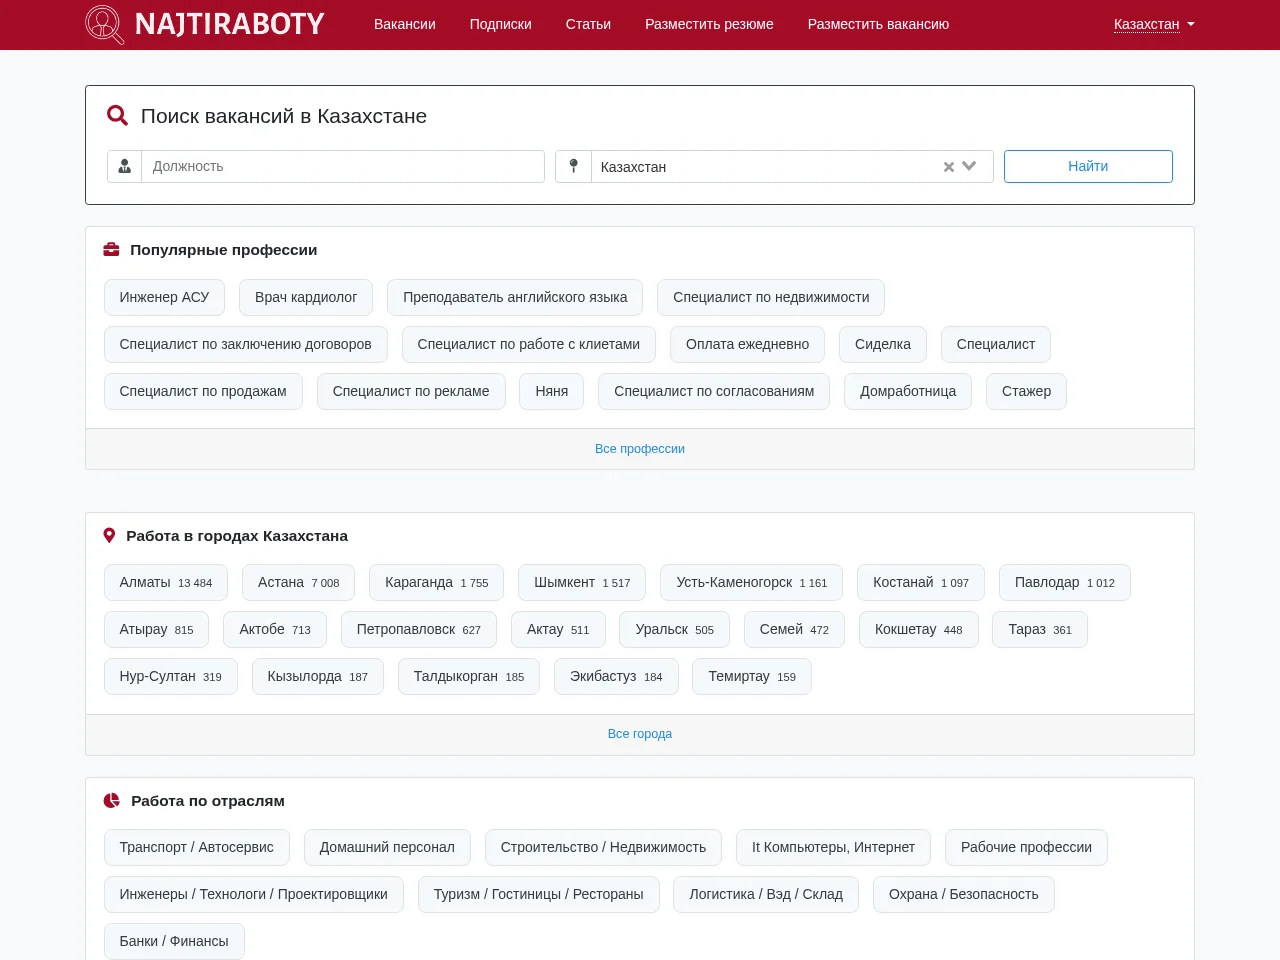Viewport: 1280px width, 960px height.
Task: Select Специалист по продажам
Action: coord(203,391)
